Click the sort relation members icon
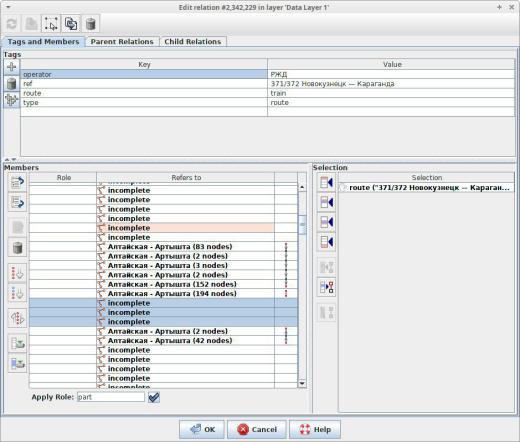Image resolution: width=520 pixels, height=442 pixels. coord(17,272)
